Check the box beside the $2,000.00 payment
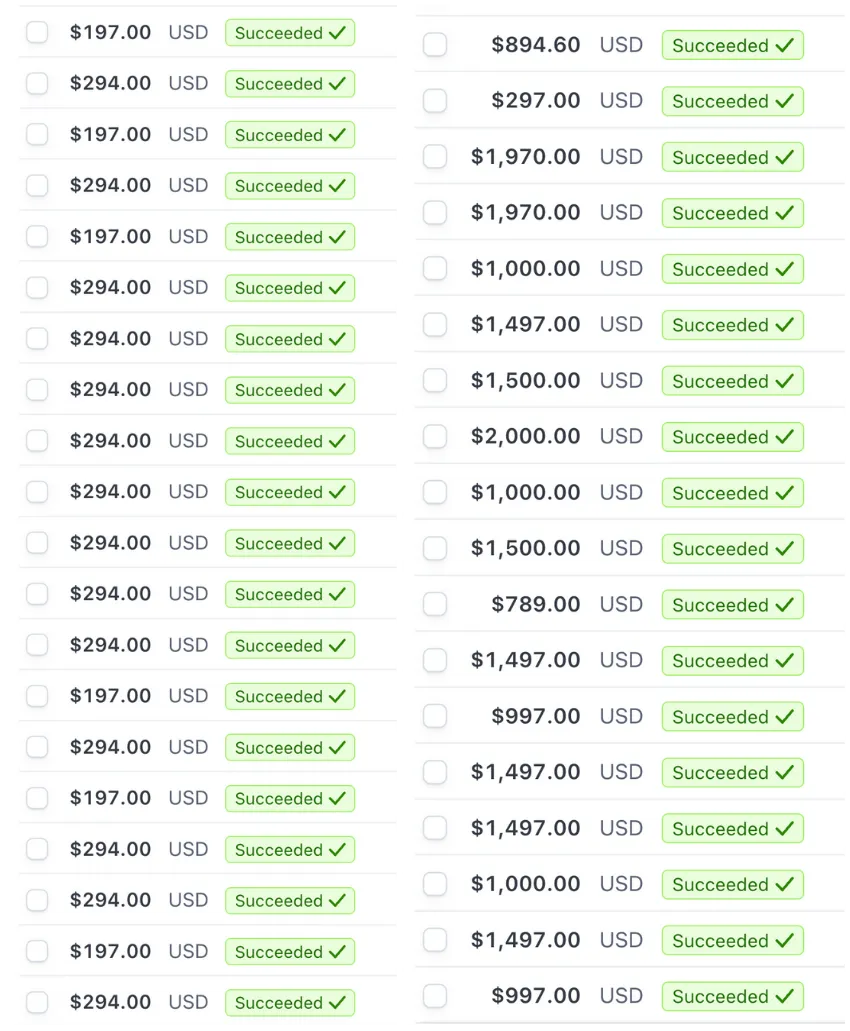The image size is (850, 1031). point(435,437)
